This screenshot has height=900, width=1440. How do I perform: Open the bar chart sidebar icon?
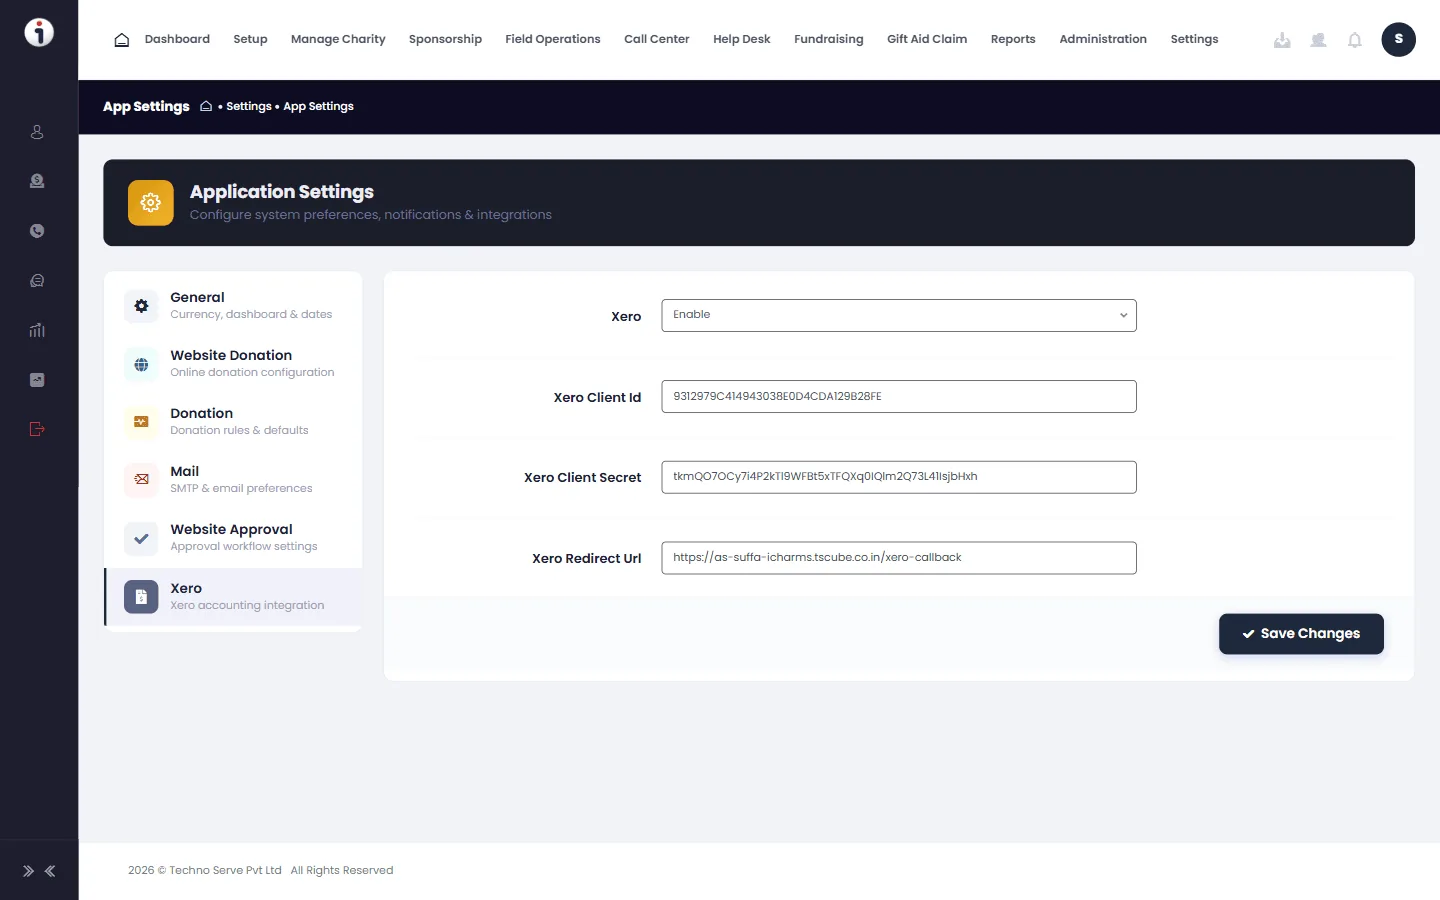(x=37, y=330)
